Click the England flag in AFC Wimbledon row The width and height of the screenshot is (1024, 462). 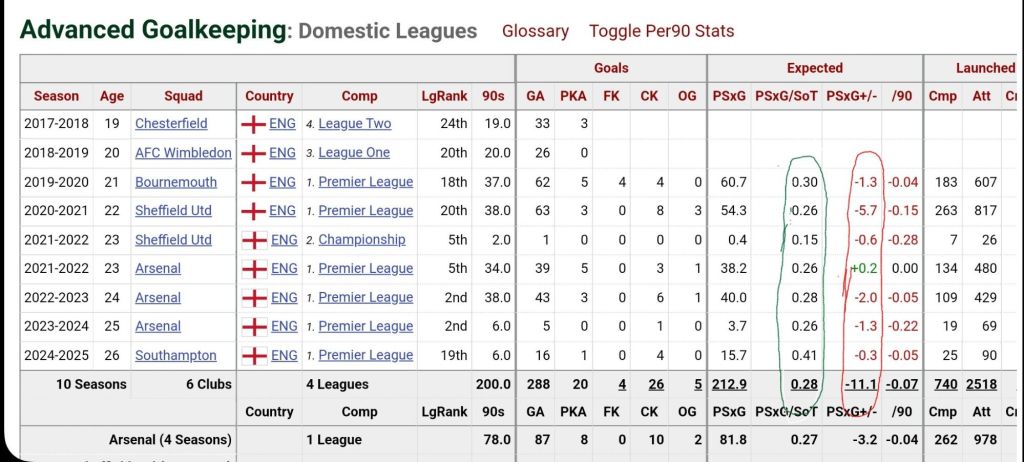point(255,153)
